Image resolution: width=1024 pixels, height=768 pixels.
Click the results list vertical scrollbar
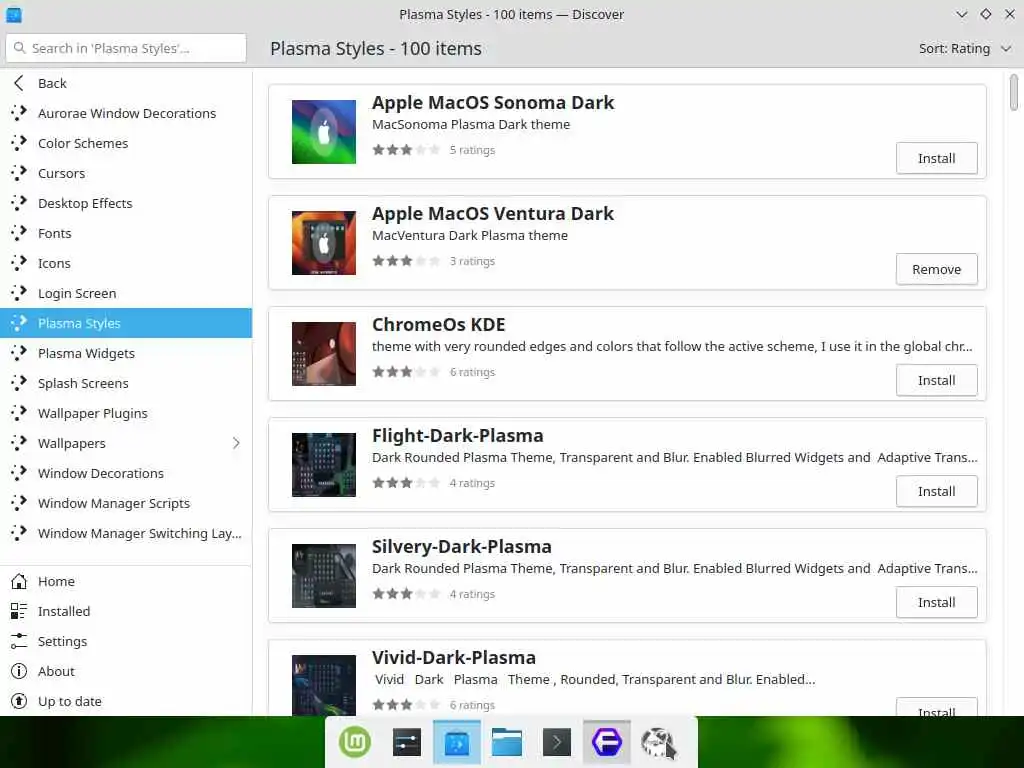pyautogui.click(x=1014, y=93)
